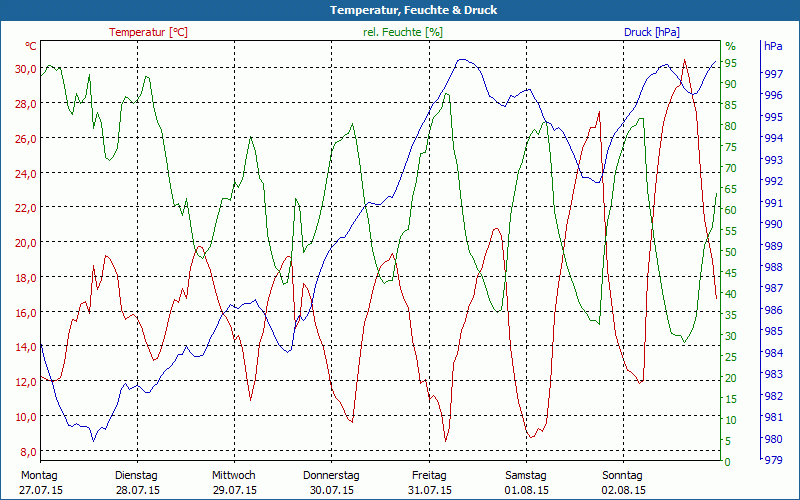
Task: Click '70' on the green humidity axis
Action: pyautogui.click(x=731, y=168)
